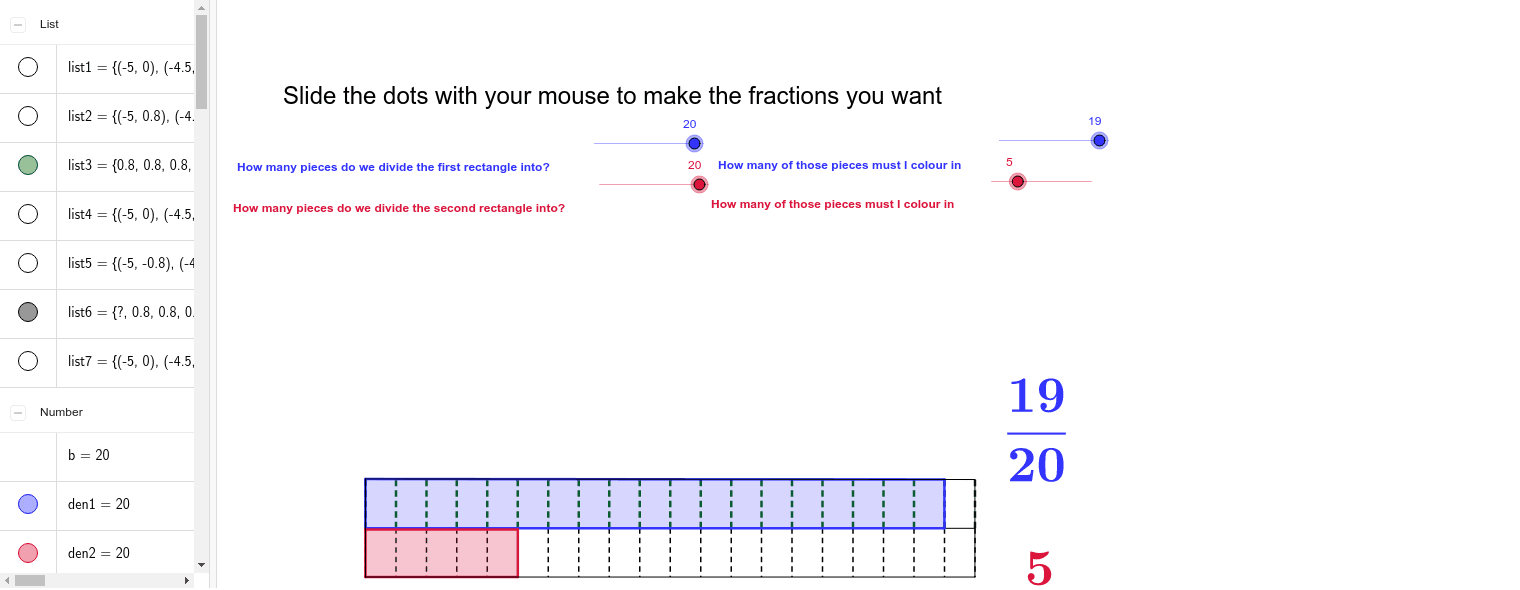This screenshot has width=1520, height=590.
Task: Show list7 using its visibility circle
Action: pyautogui.click(x=28, y=361)
